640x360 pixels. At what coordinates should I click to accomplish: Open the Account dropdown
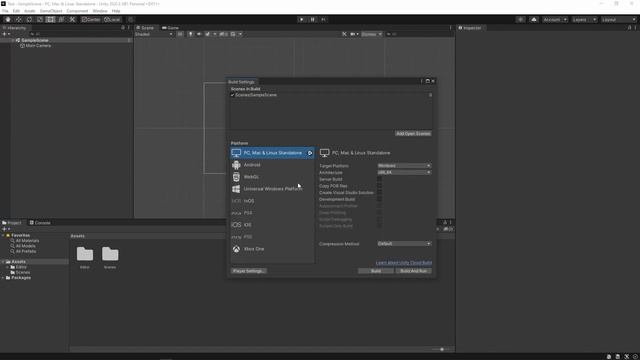coord(555,20)
